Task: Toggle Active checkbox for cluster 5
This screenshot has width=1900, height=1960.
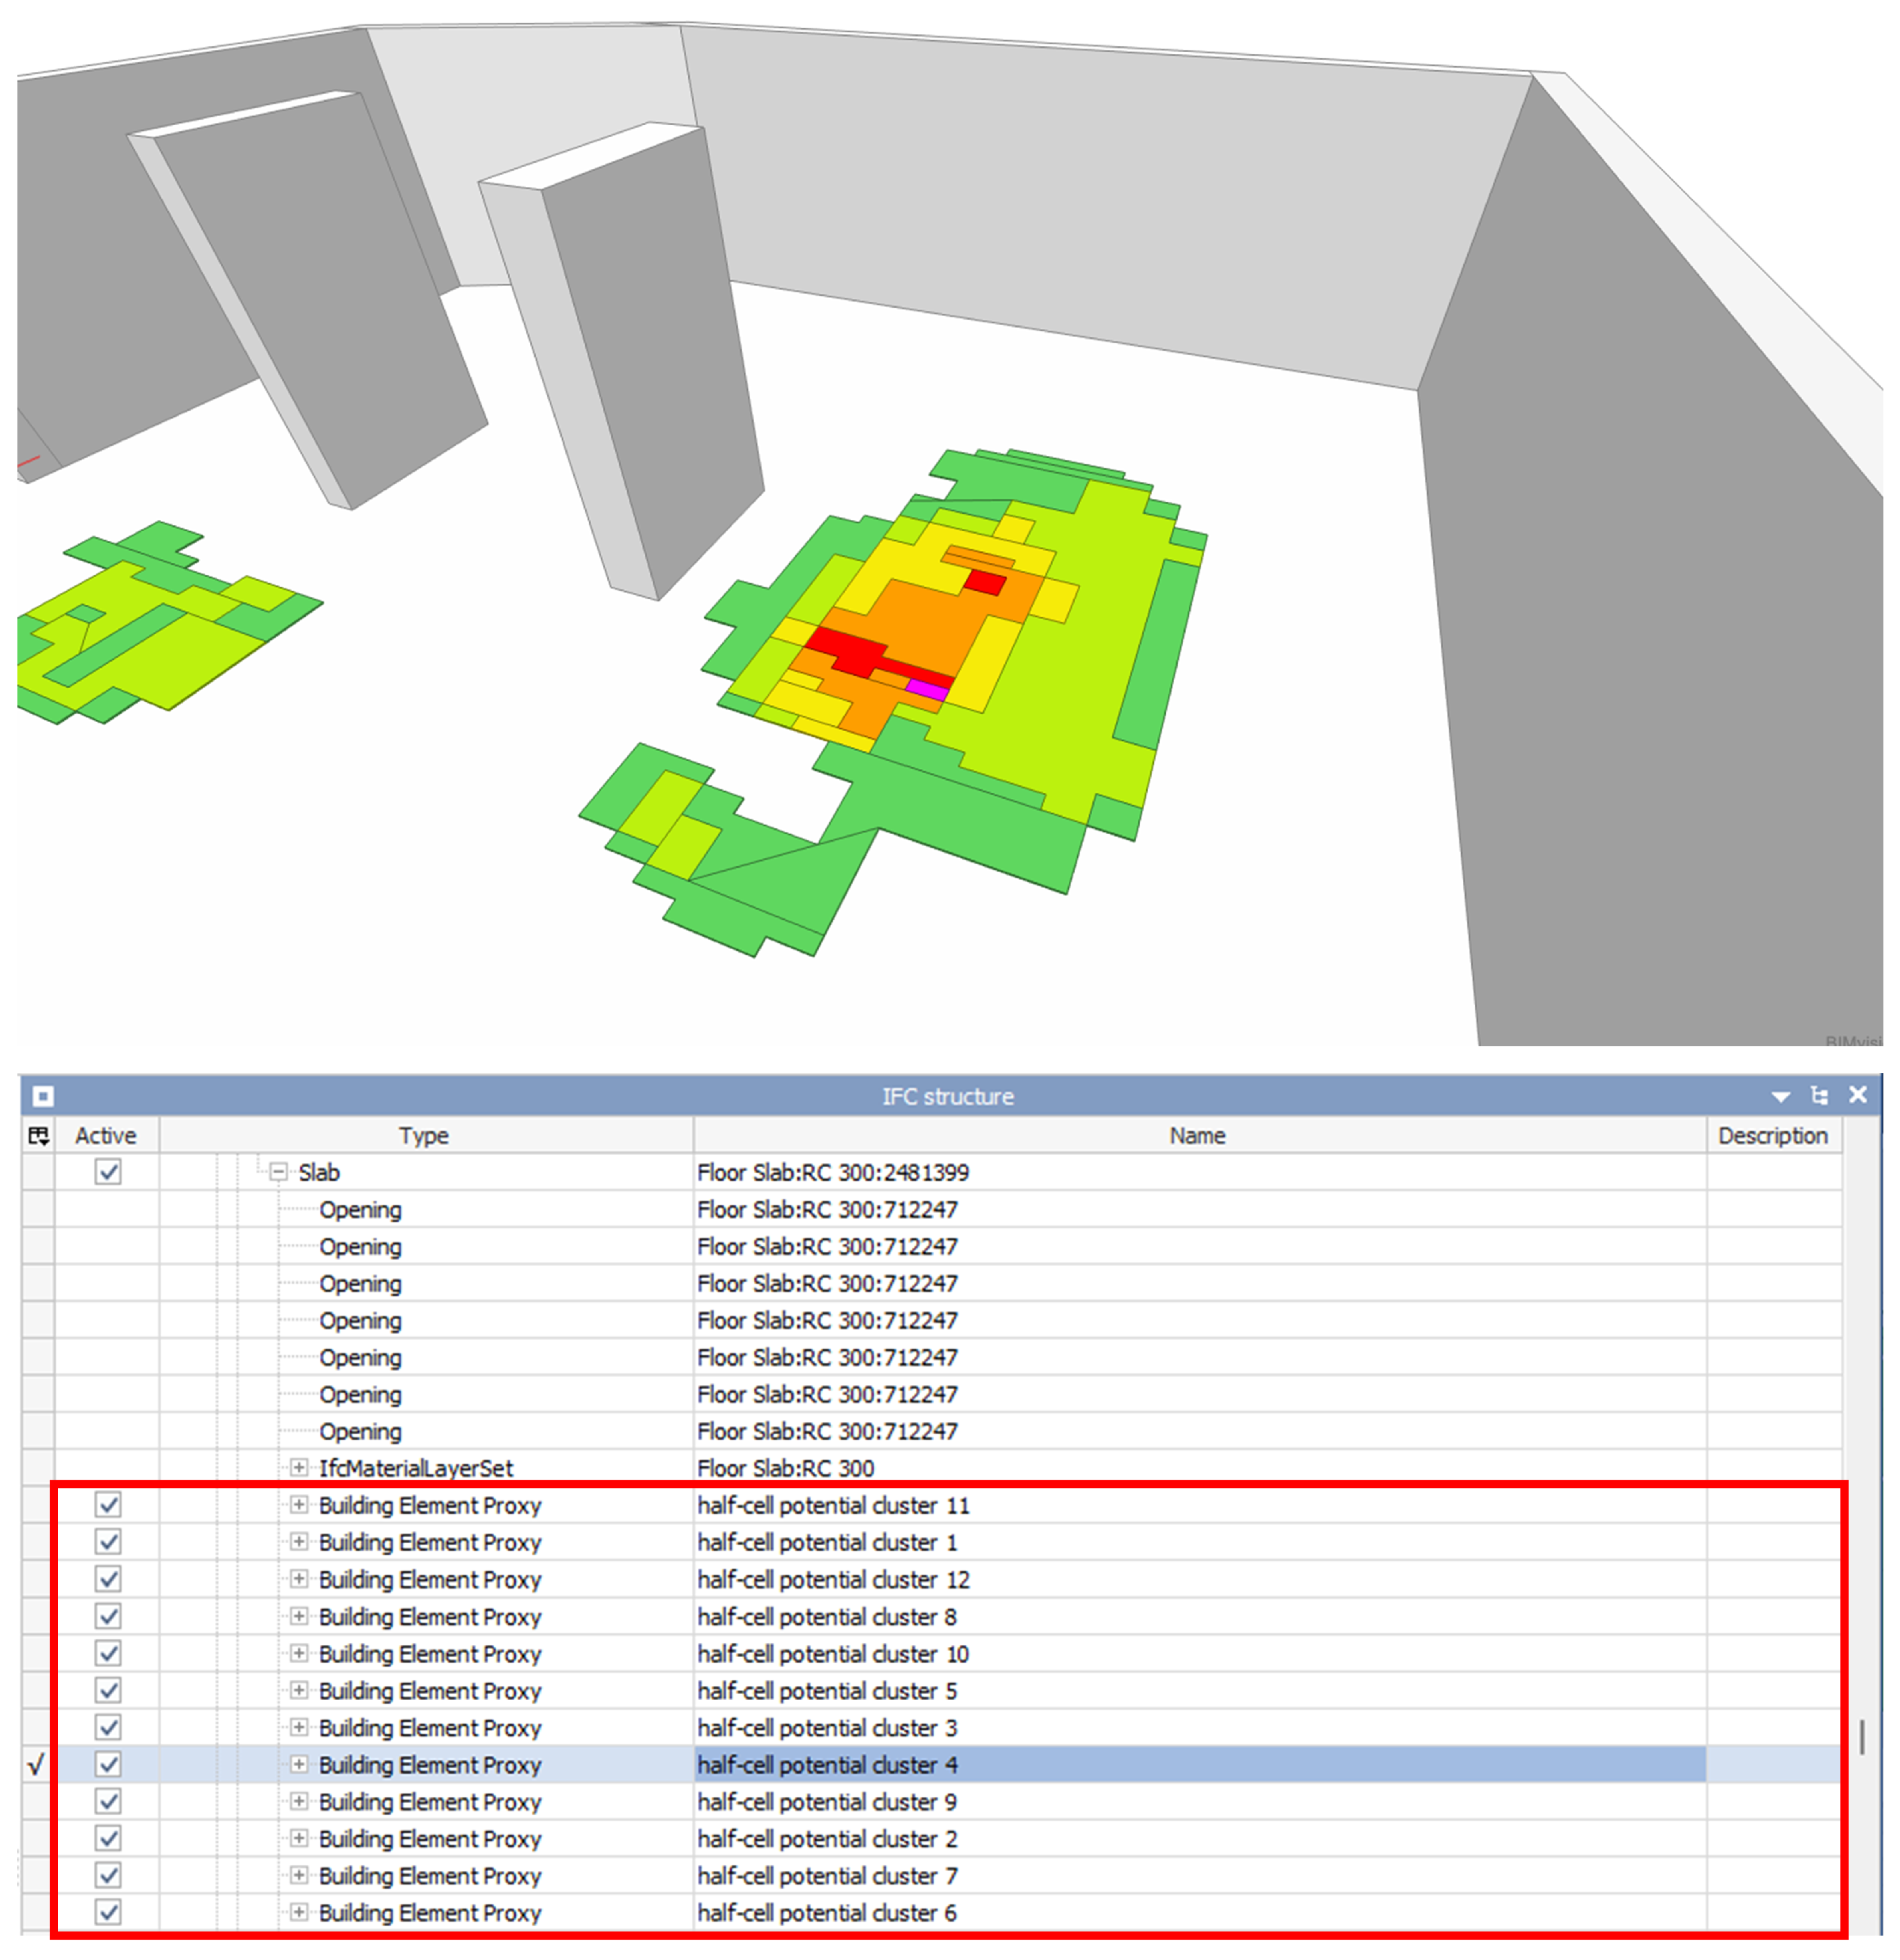Action: [x=108, y=1690]
